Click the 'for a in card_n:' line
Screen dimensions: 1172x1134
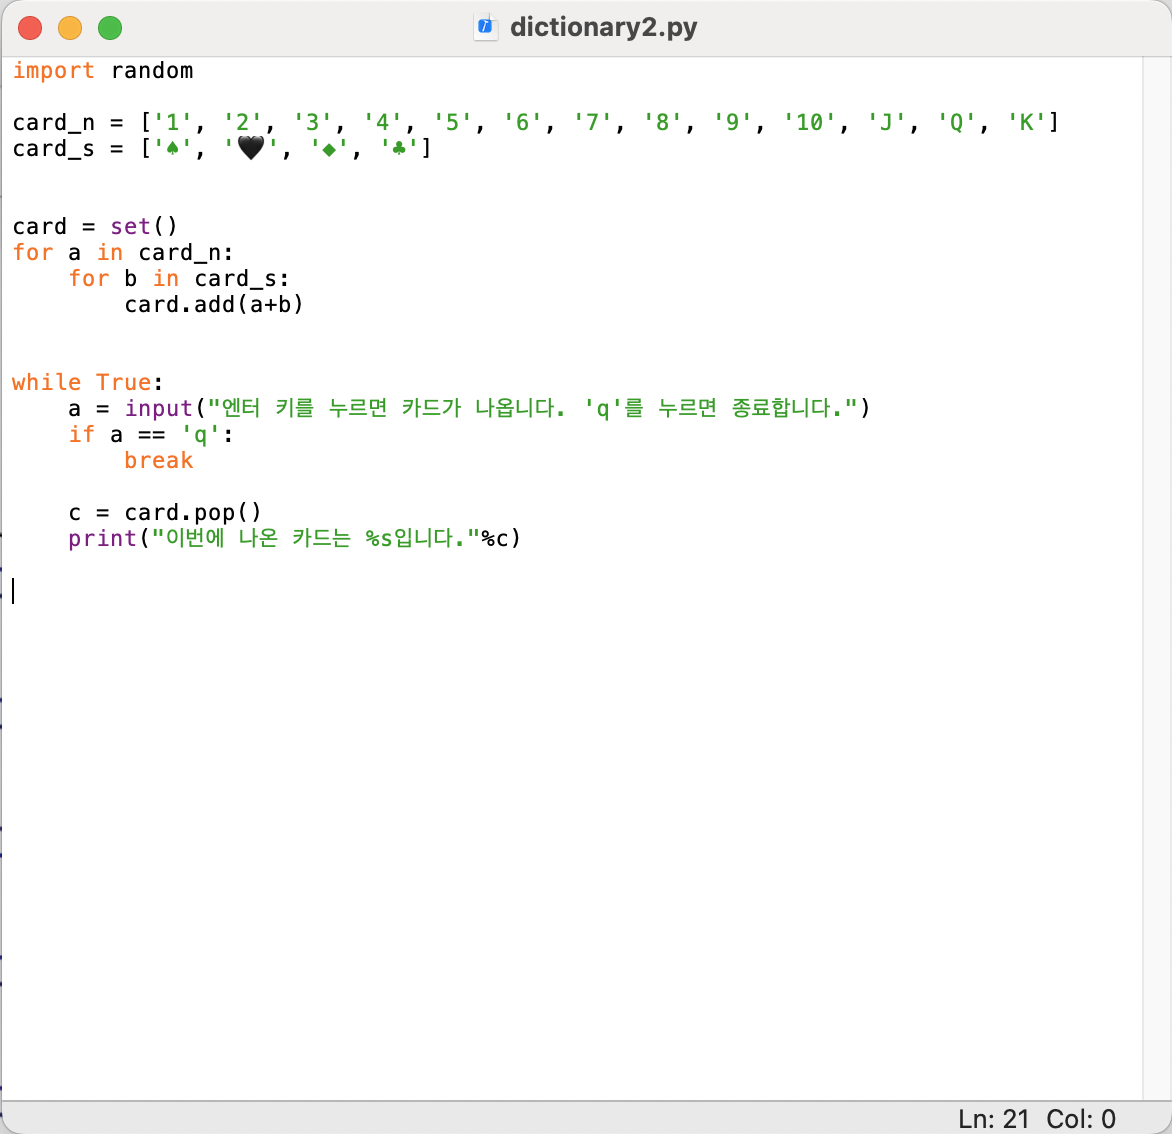click(x=123, y=253)
